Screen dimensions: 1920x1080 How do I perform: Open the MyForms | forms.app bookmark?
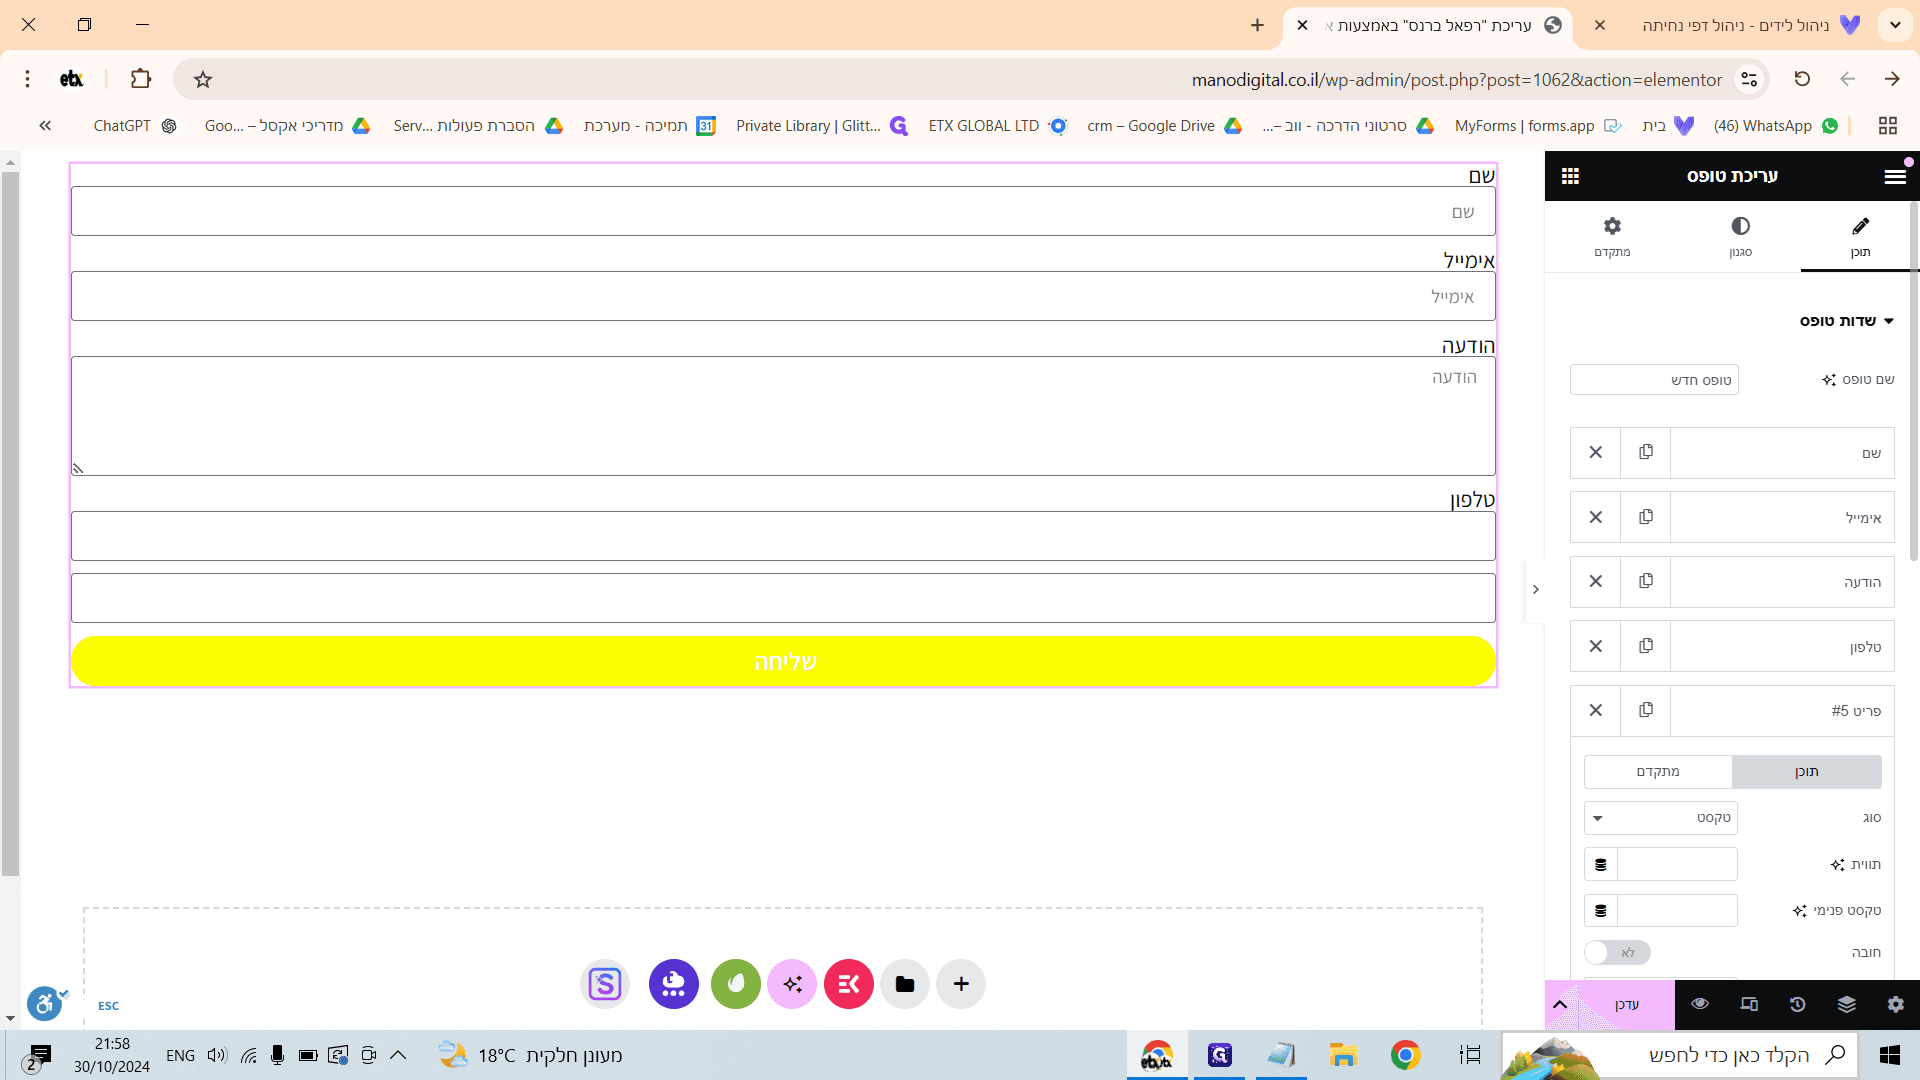tap(1537, 126)
